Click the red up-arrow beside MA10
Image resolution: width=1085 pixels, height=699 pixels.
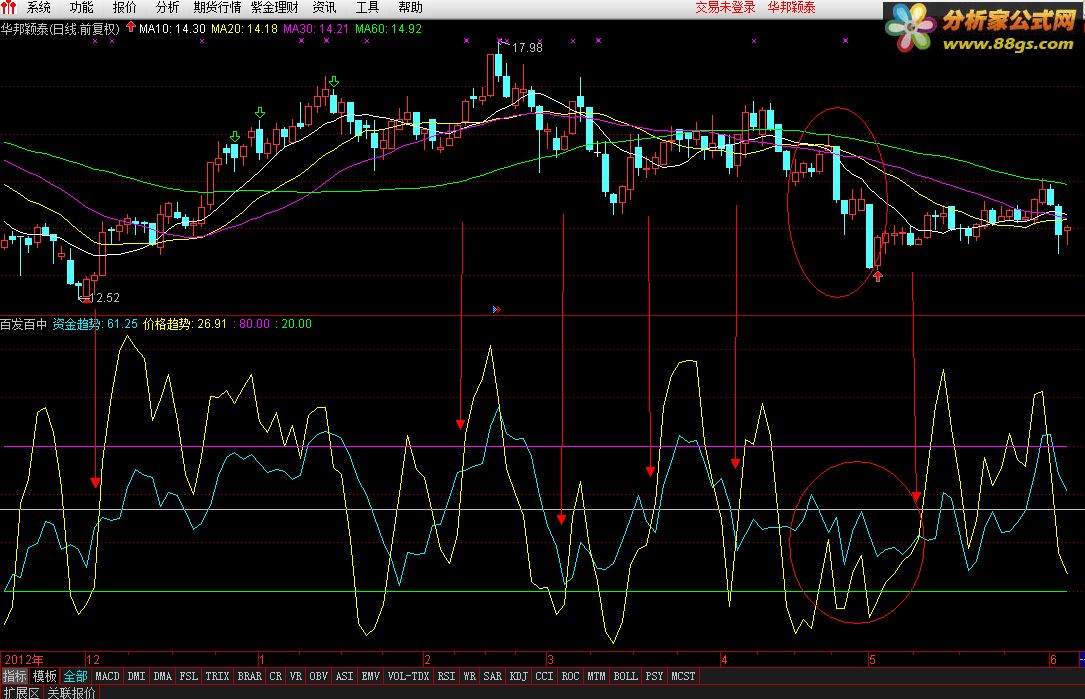coord(130,28)
